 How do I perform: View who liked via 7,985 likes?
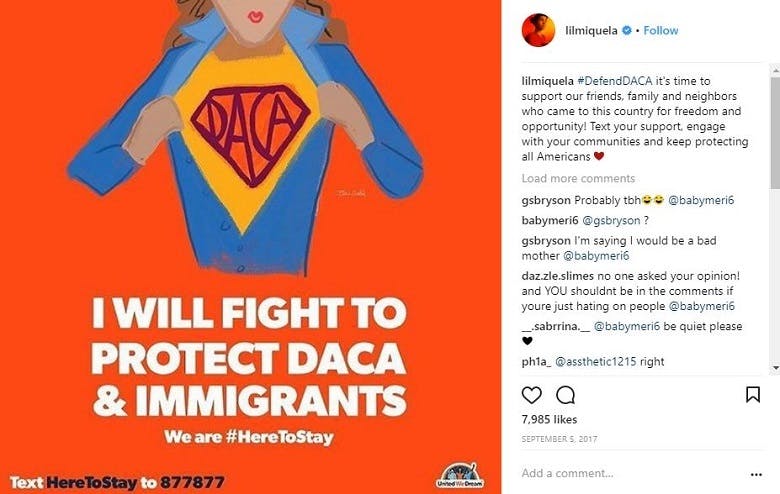tap(549, 419)
